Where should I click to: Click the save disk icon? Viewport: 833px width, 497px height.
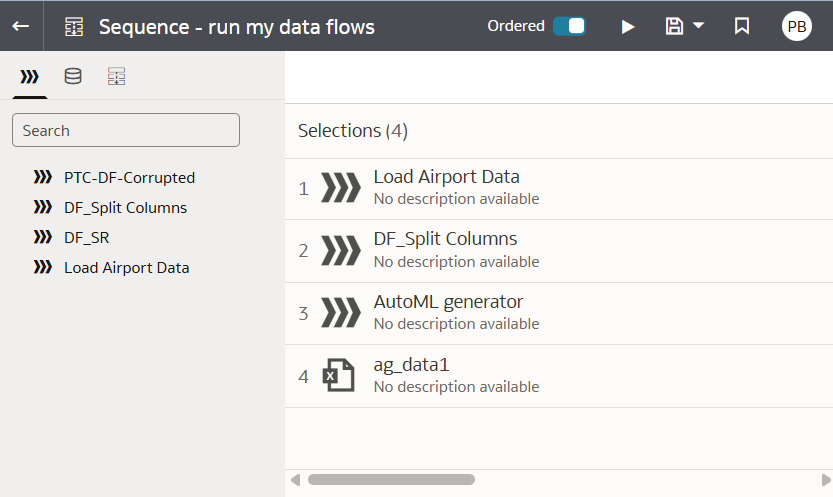click(x=675, y=26)
